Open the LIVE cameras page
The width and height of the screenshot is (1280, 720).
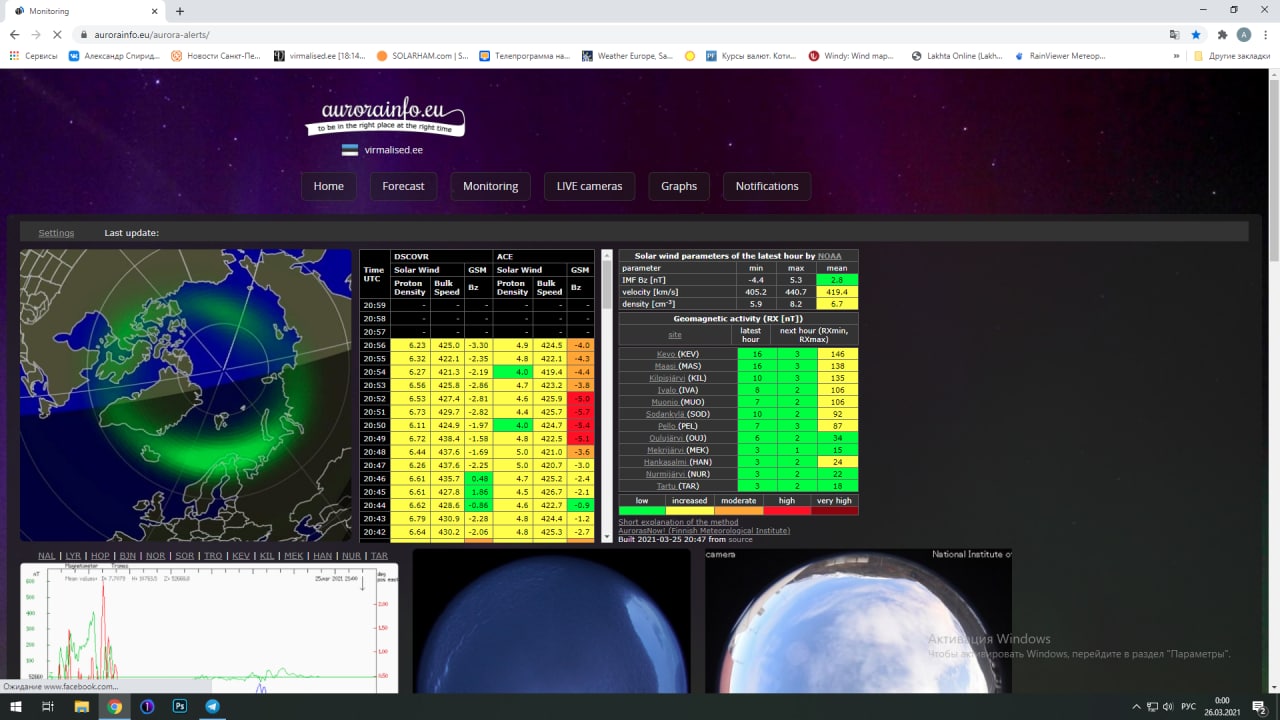(589, 186)
